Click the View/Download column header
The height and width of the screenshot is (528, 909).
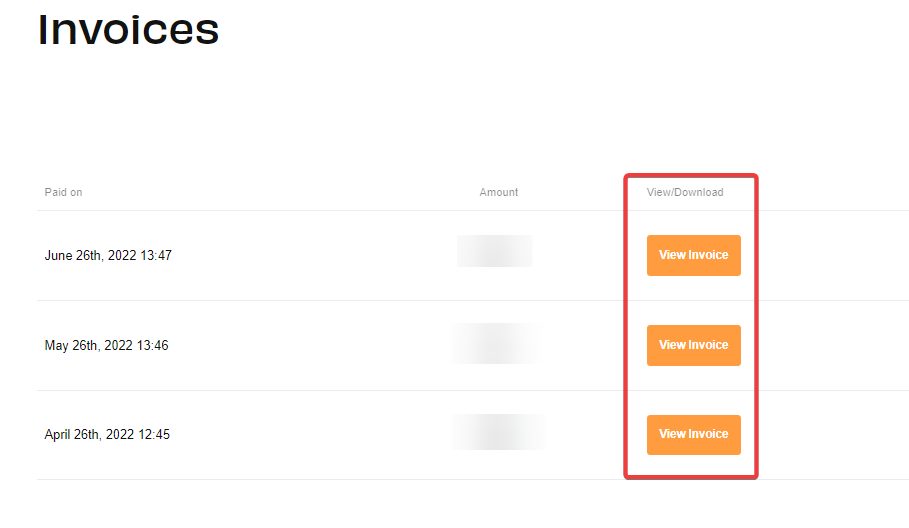(x=685, y=192)
